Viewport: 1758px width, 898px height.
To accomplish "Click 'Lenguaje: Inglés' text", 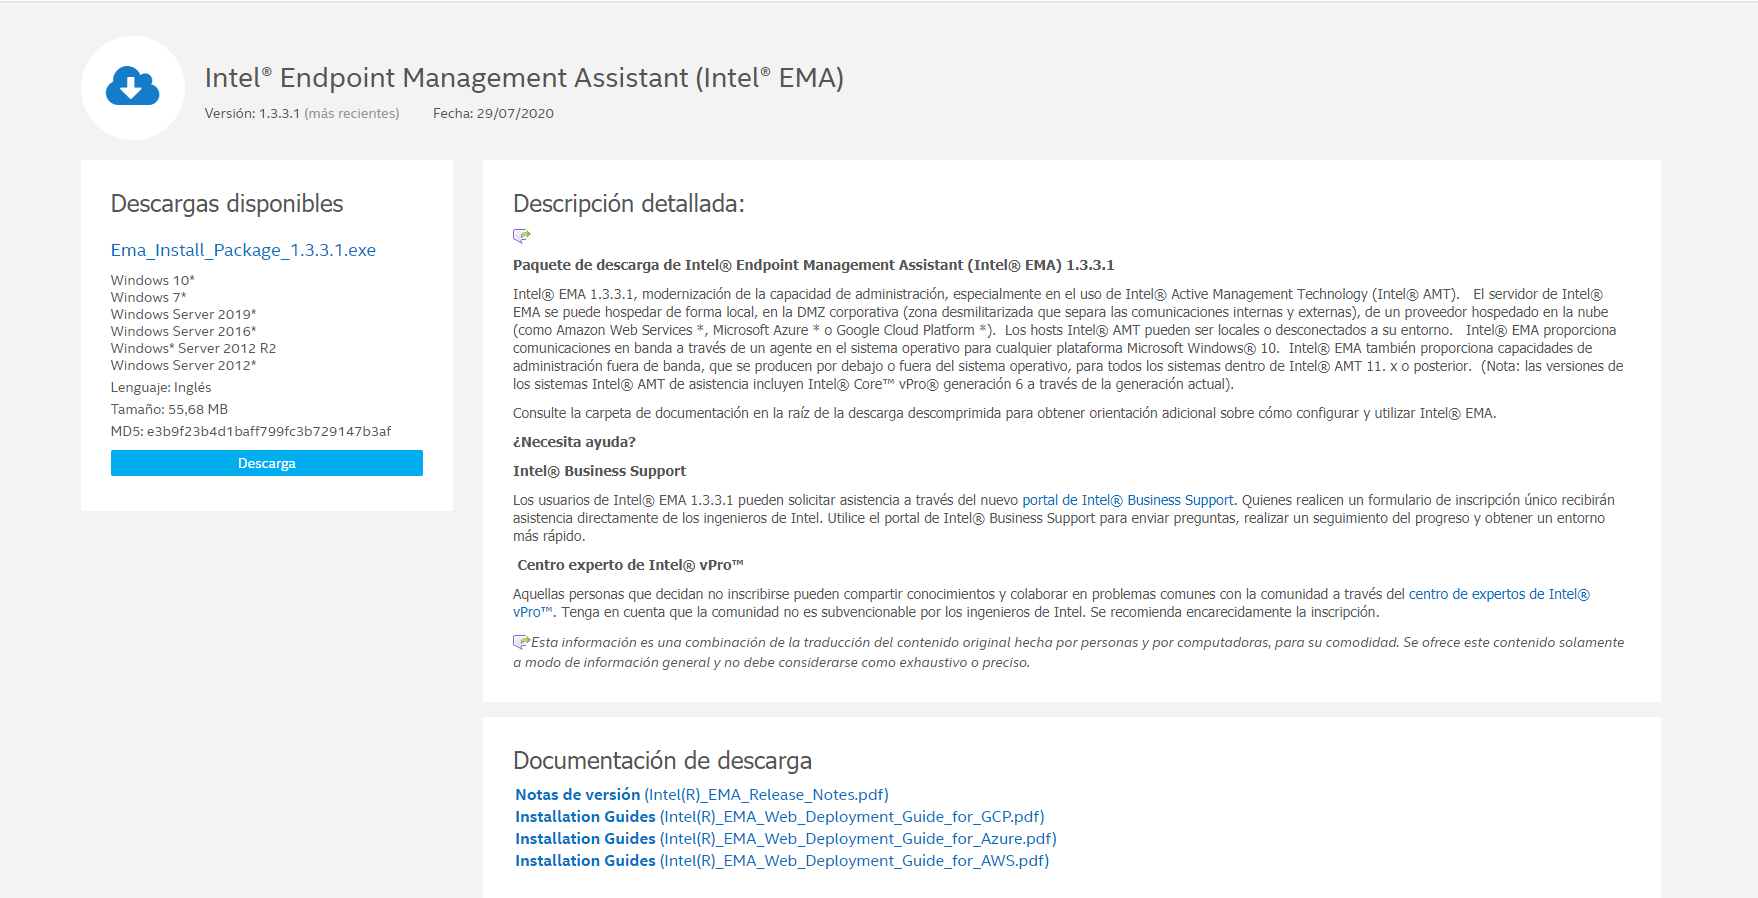I will [161, 388].
